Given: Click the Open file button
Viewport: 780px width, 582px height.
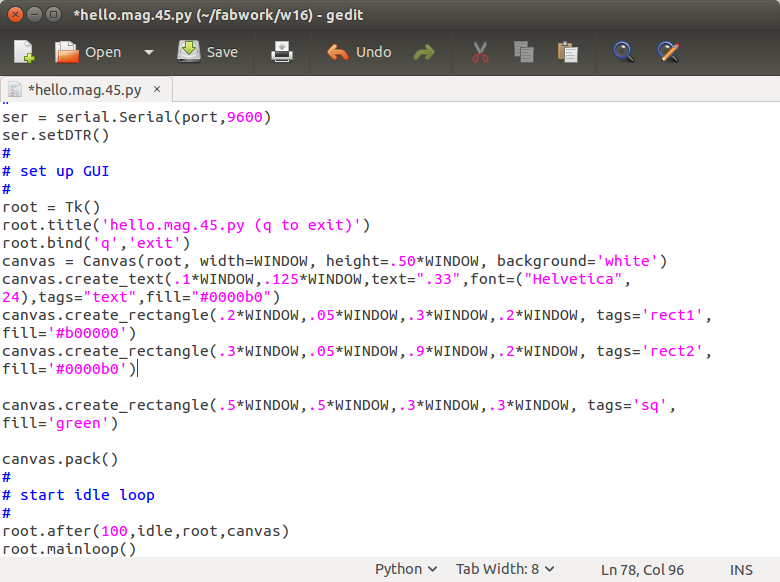Looking at the screenshot, I should pos(88,52).
